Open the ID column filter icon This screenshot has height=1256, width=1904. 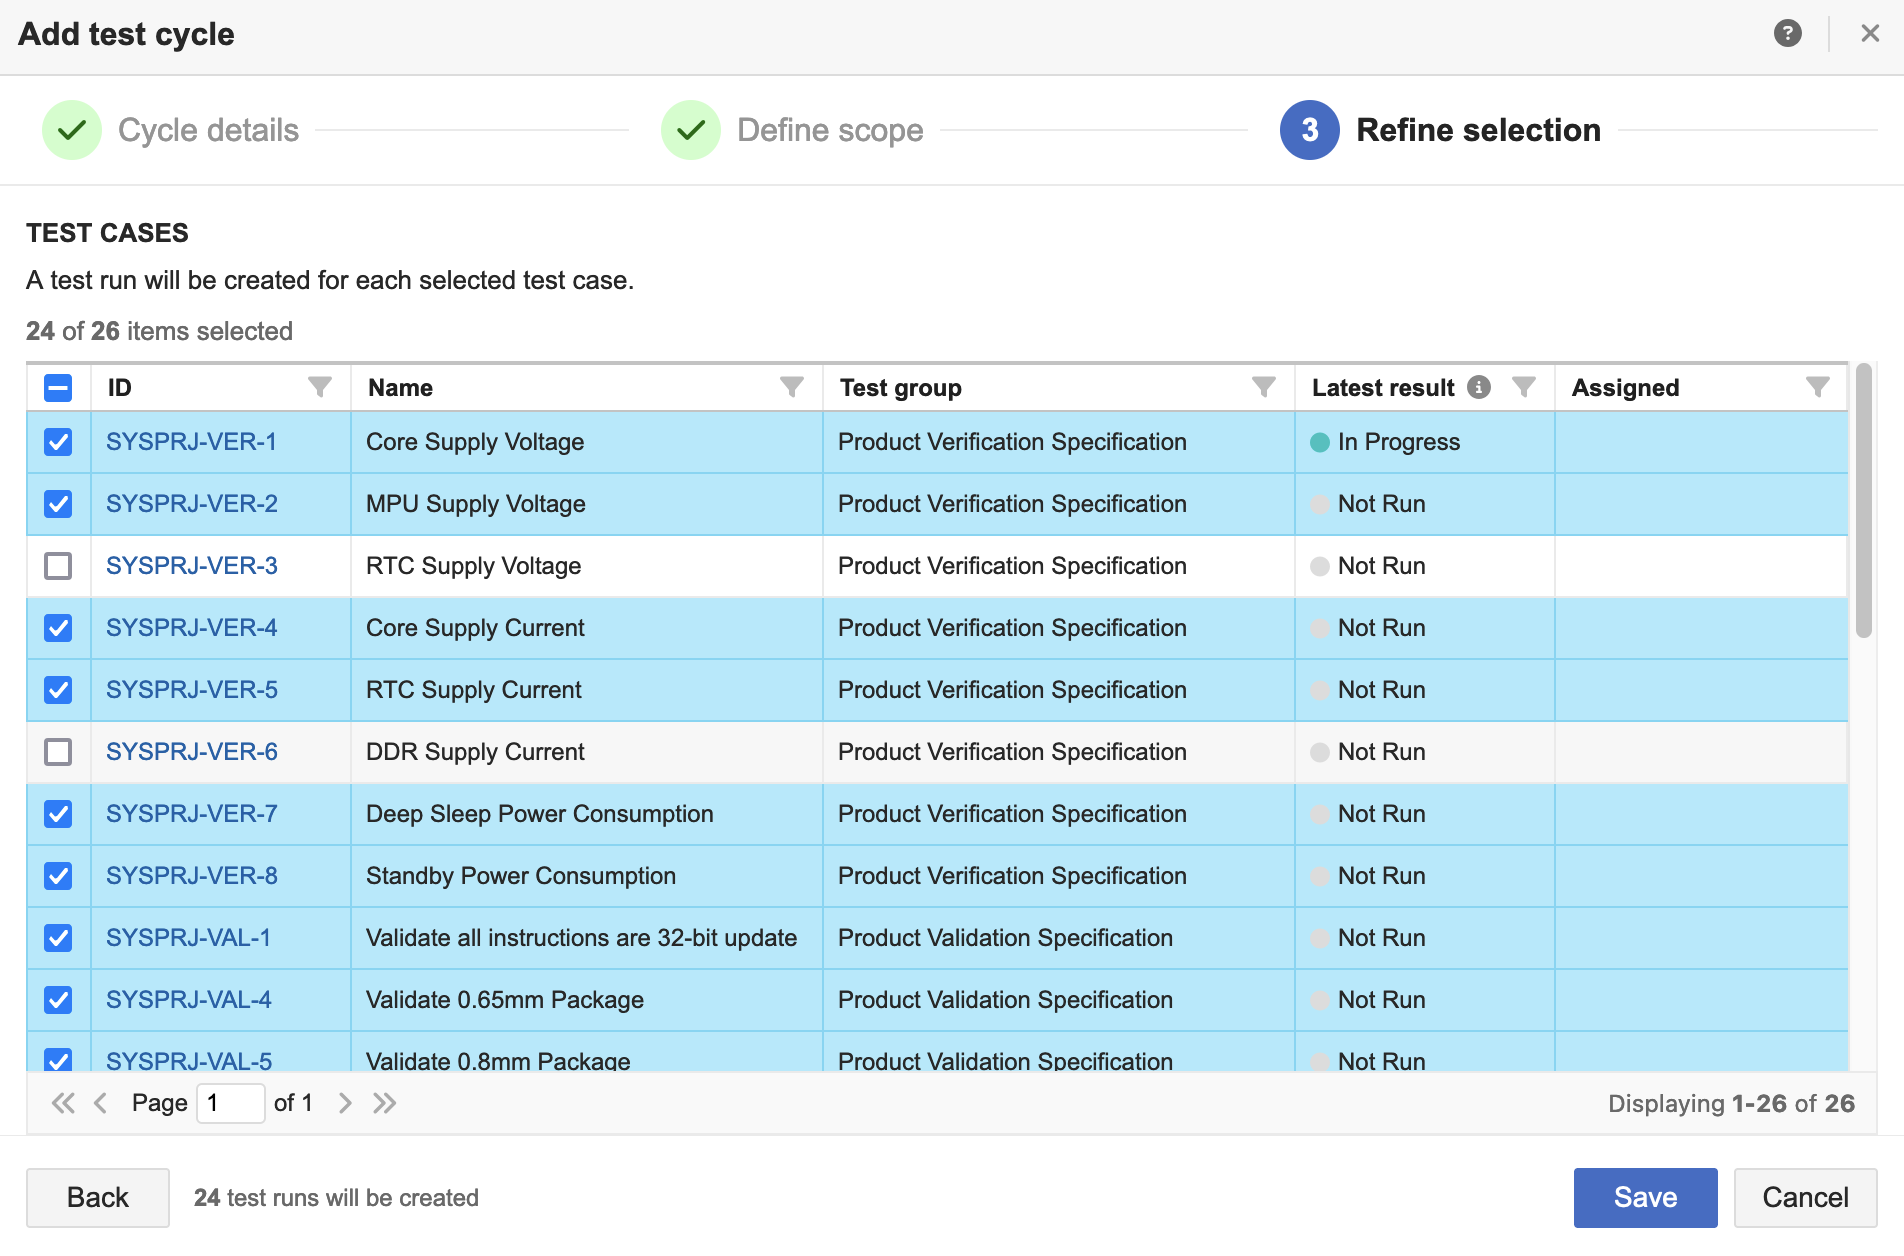320,387
